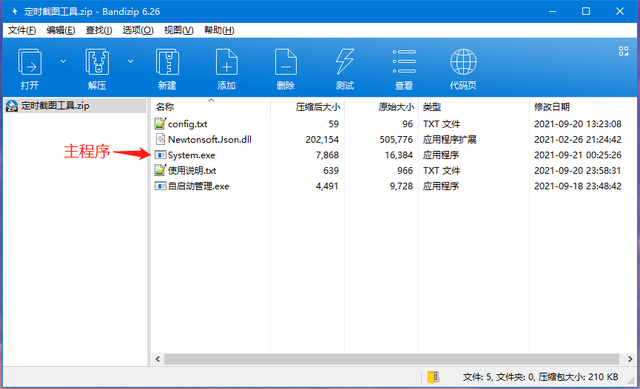Open the 查找(I) menu
Viewport: 640px width, 389px height.
[x=99, y=30]
